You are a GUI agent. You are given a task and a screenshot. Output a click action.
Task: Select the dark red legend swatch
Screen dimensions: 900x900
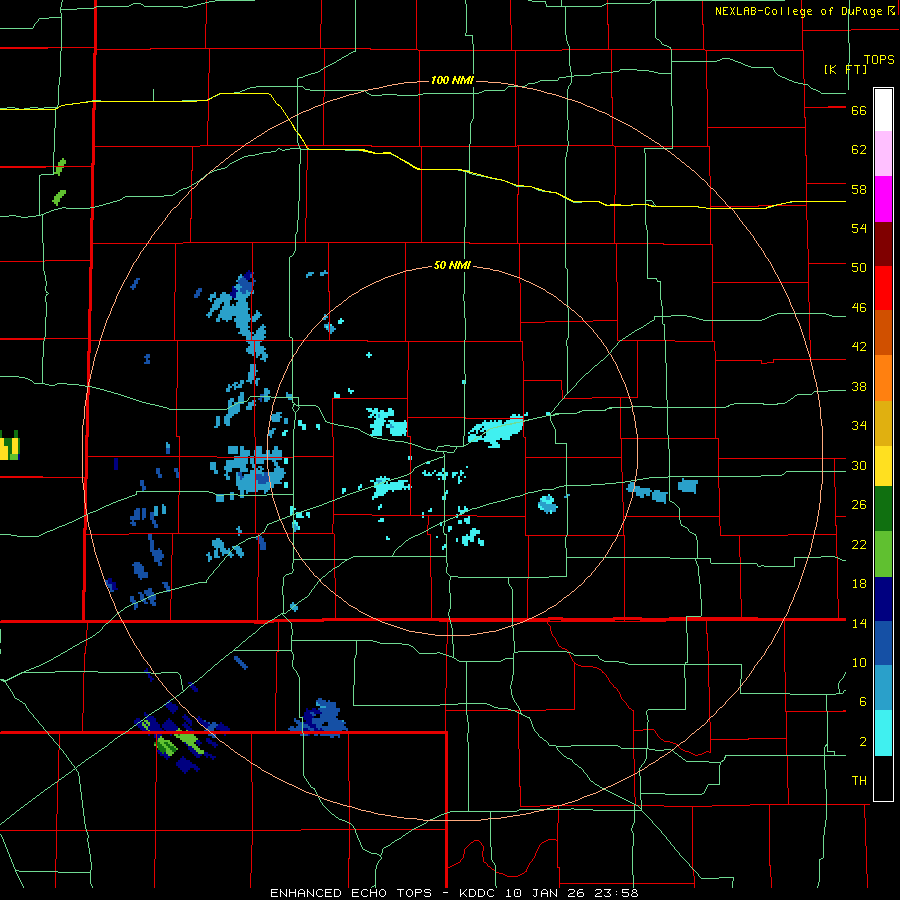tap(883, 245)
